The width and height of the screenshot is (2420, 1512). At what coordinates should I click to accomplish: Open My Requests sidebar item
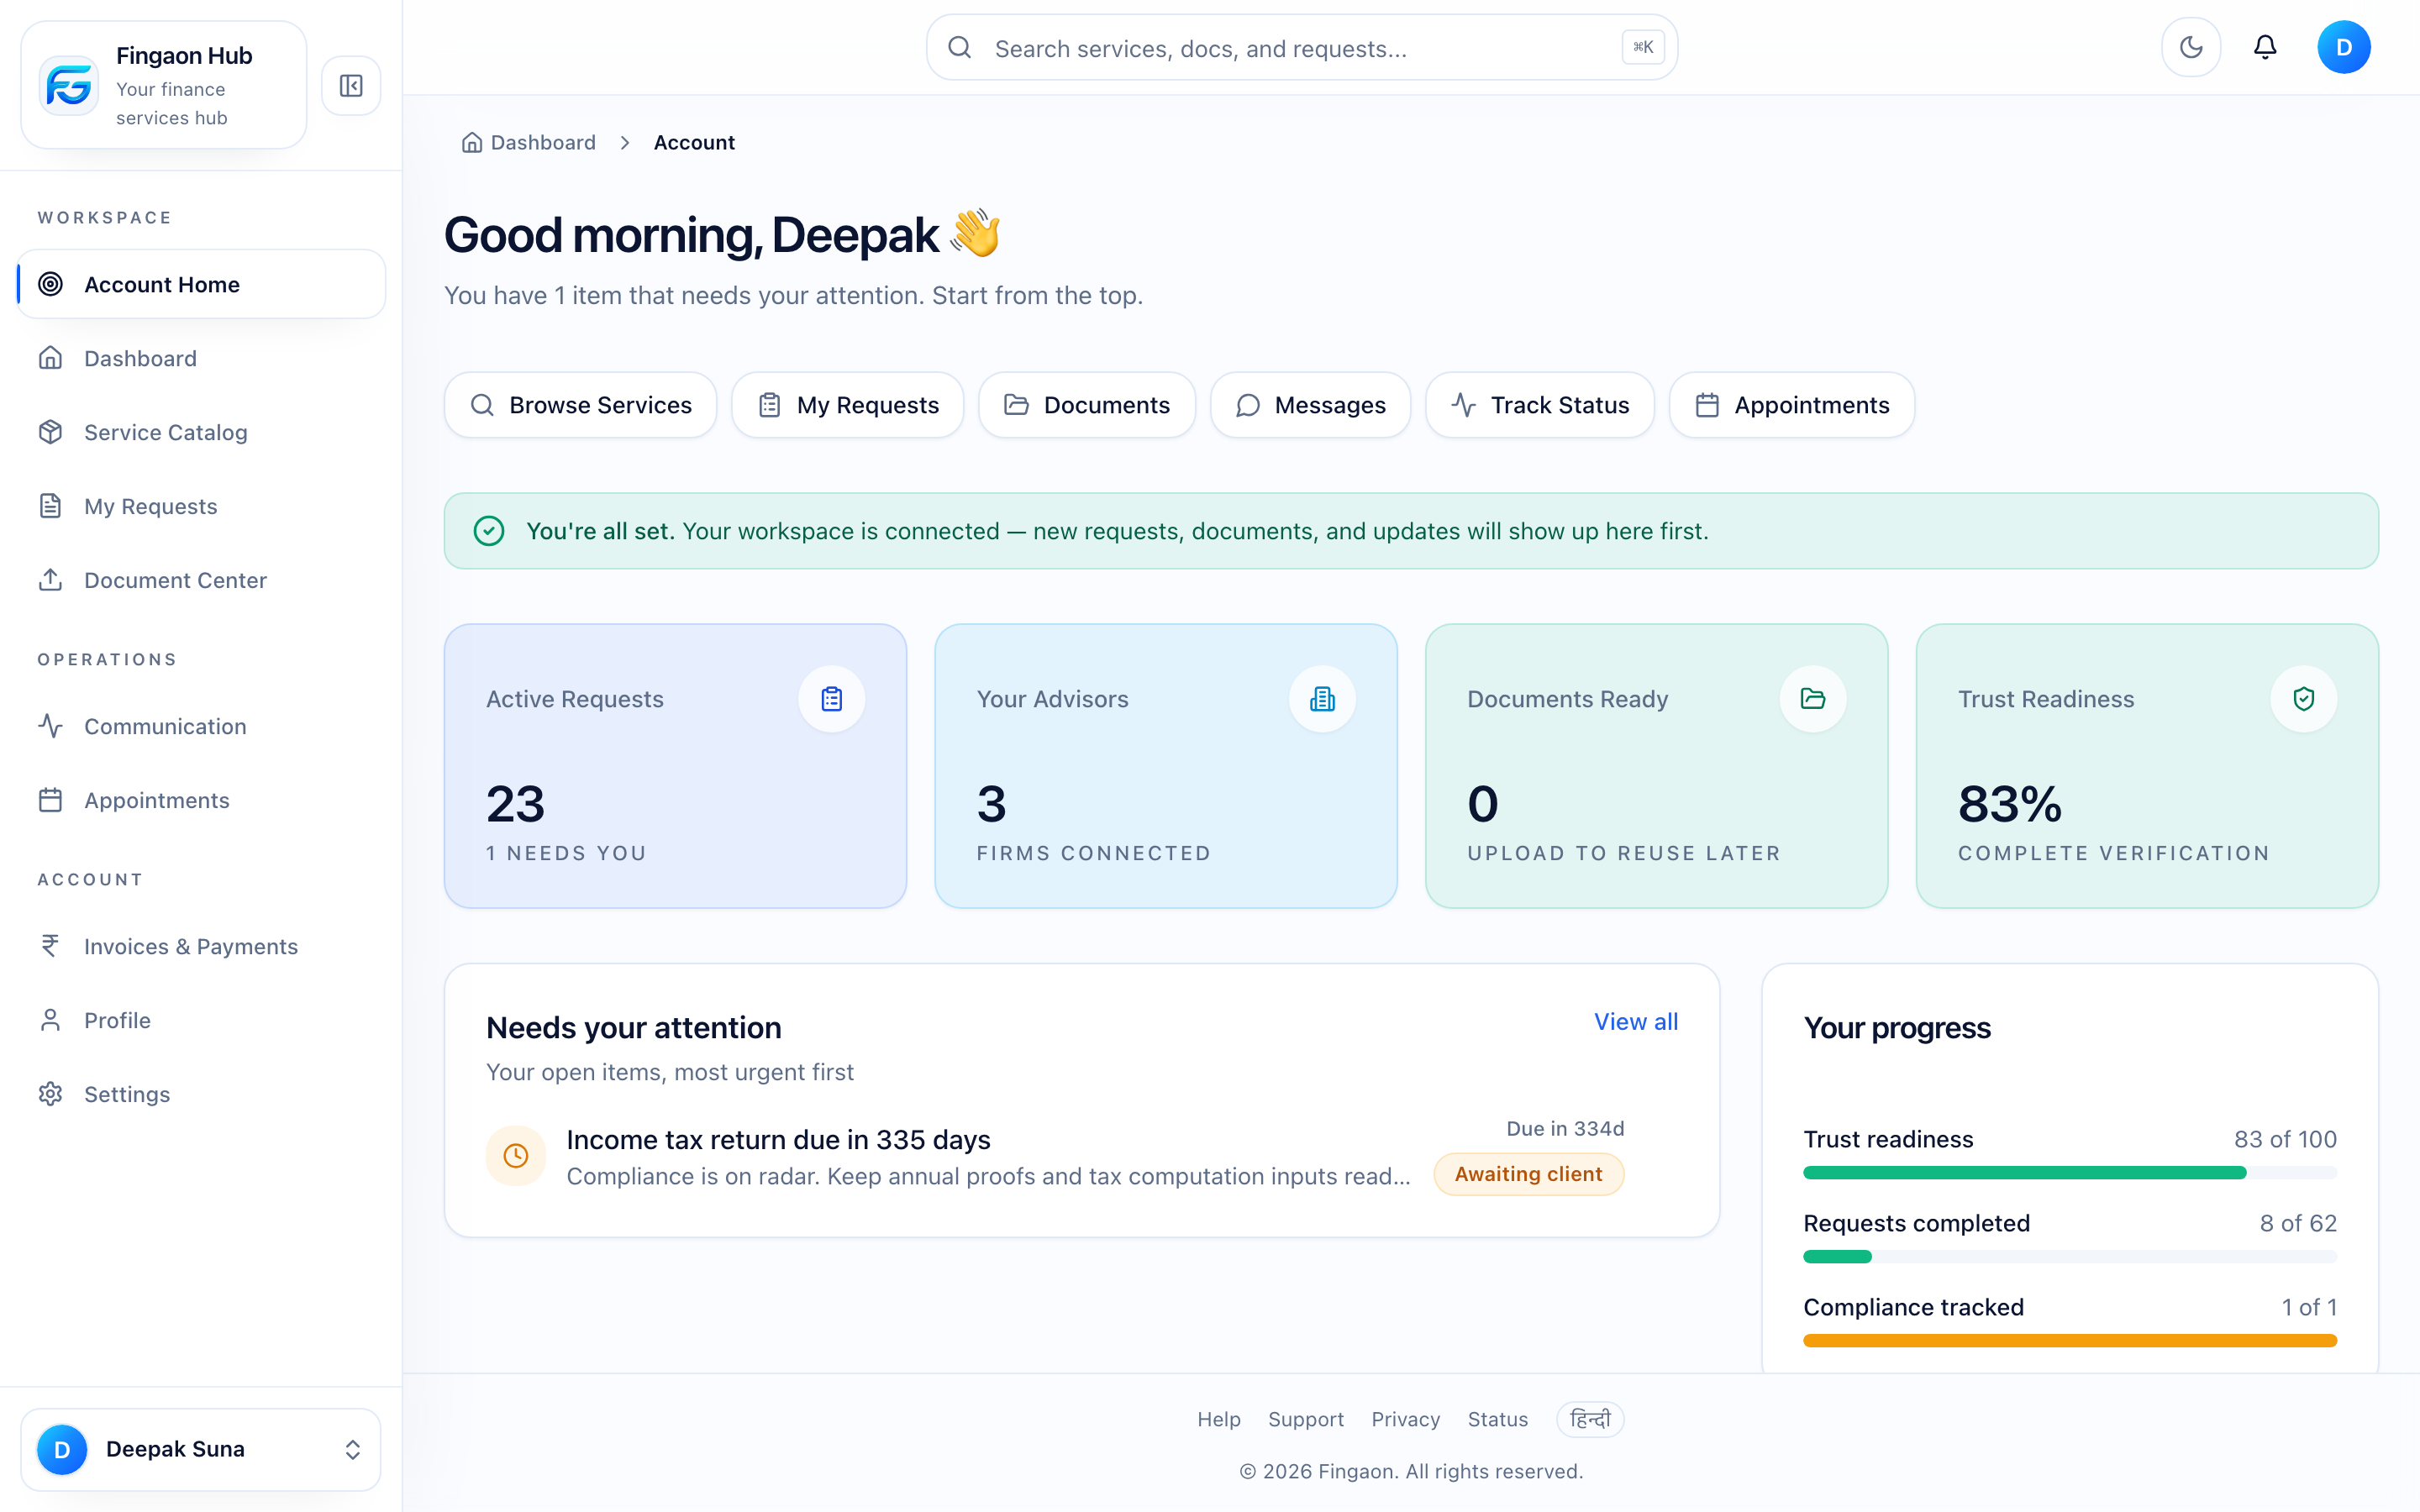tap(201, 506)
